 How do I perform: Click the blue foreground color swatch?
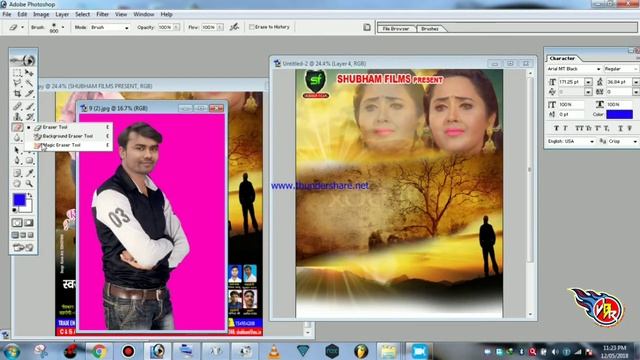coord(19,200)
